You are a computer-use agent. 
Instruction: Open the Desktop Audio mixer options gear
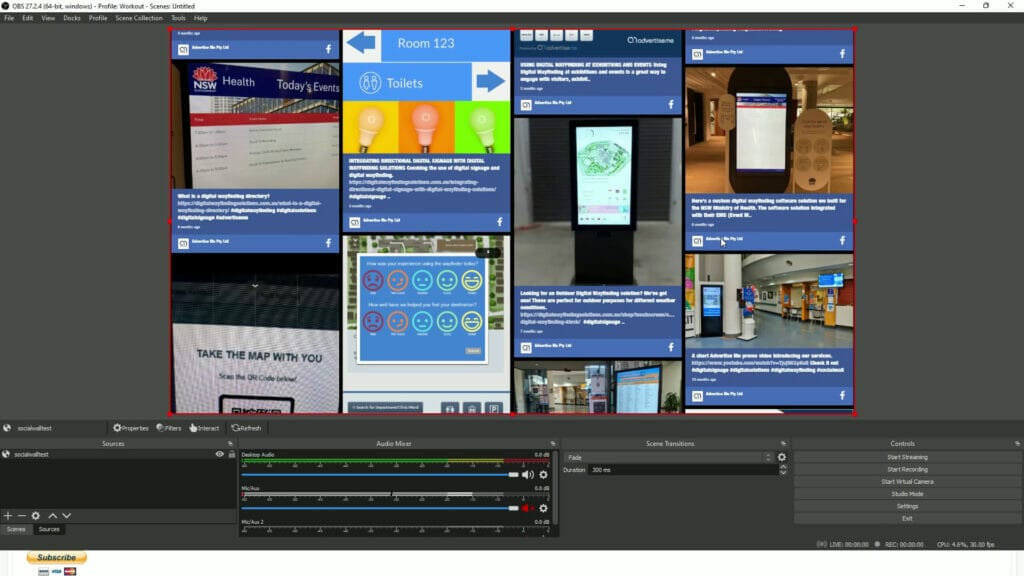542,474
